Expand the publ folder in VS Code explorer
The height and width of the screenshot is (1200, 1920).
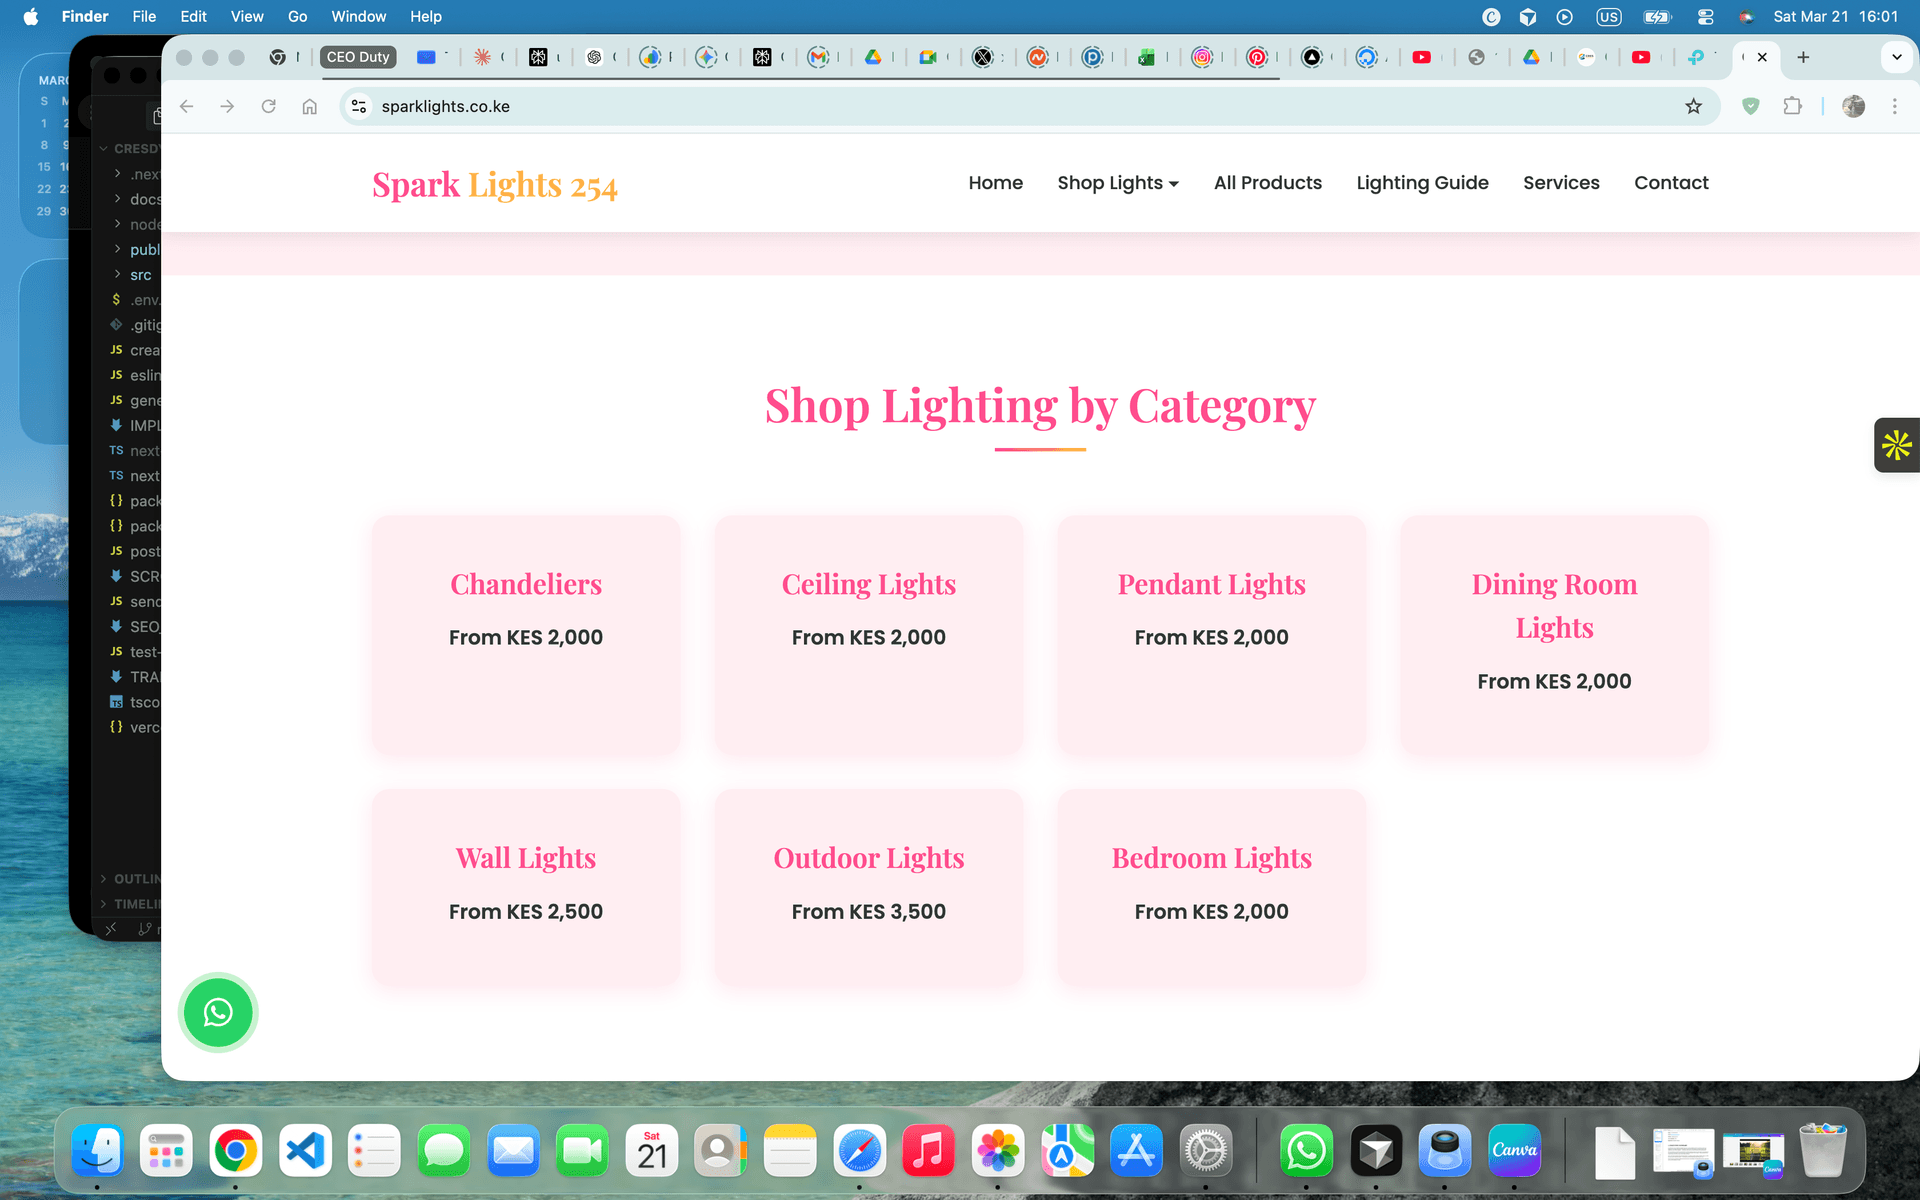point(140,250)
